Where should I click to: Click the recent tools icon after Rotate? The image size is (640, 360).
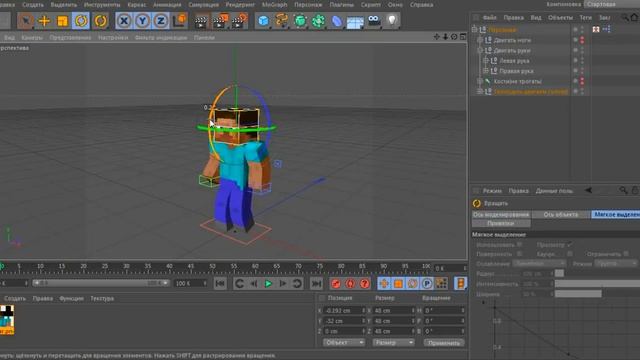100,21
